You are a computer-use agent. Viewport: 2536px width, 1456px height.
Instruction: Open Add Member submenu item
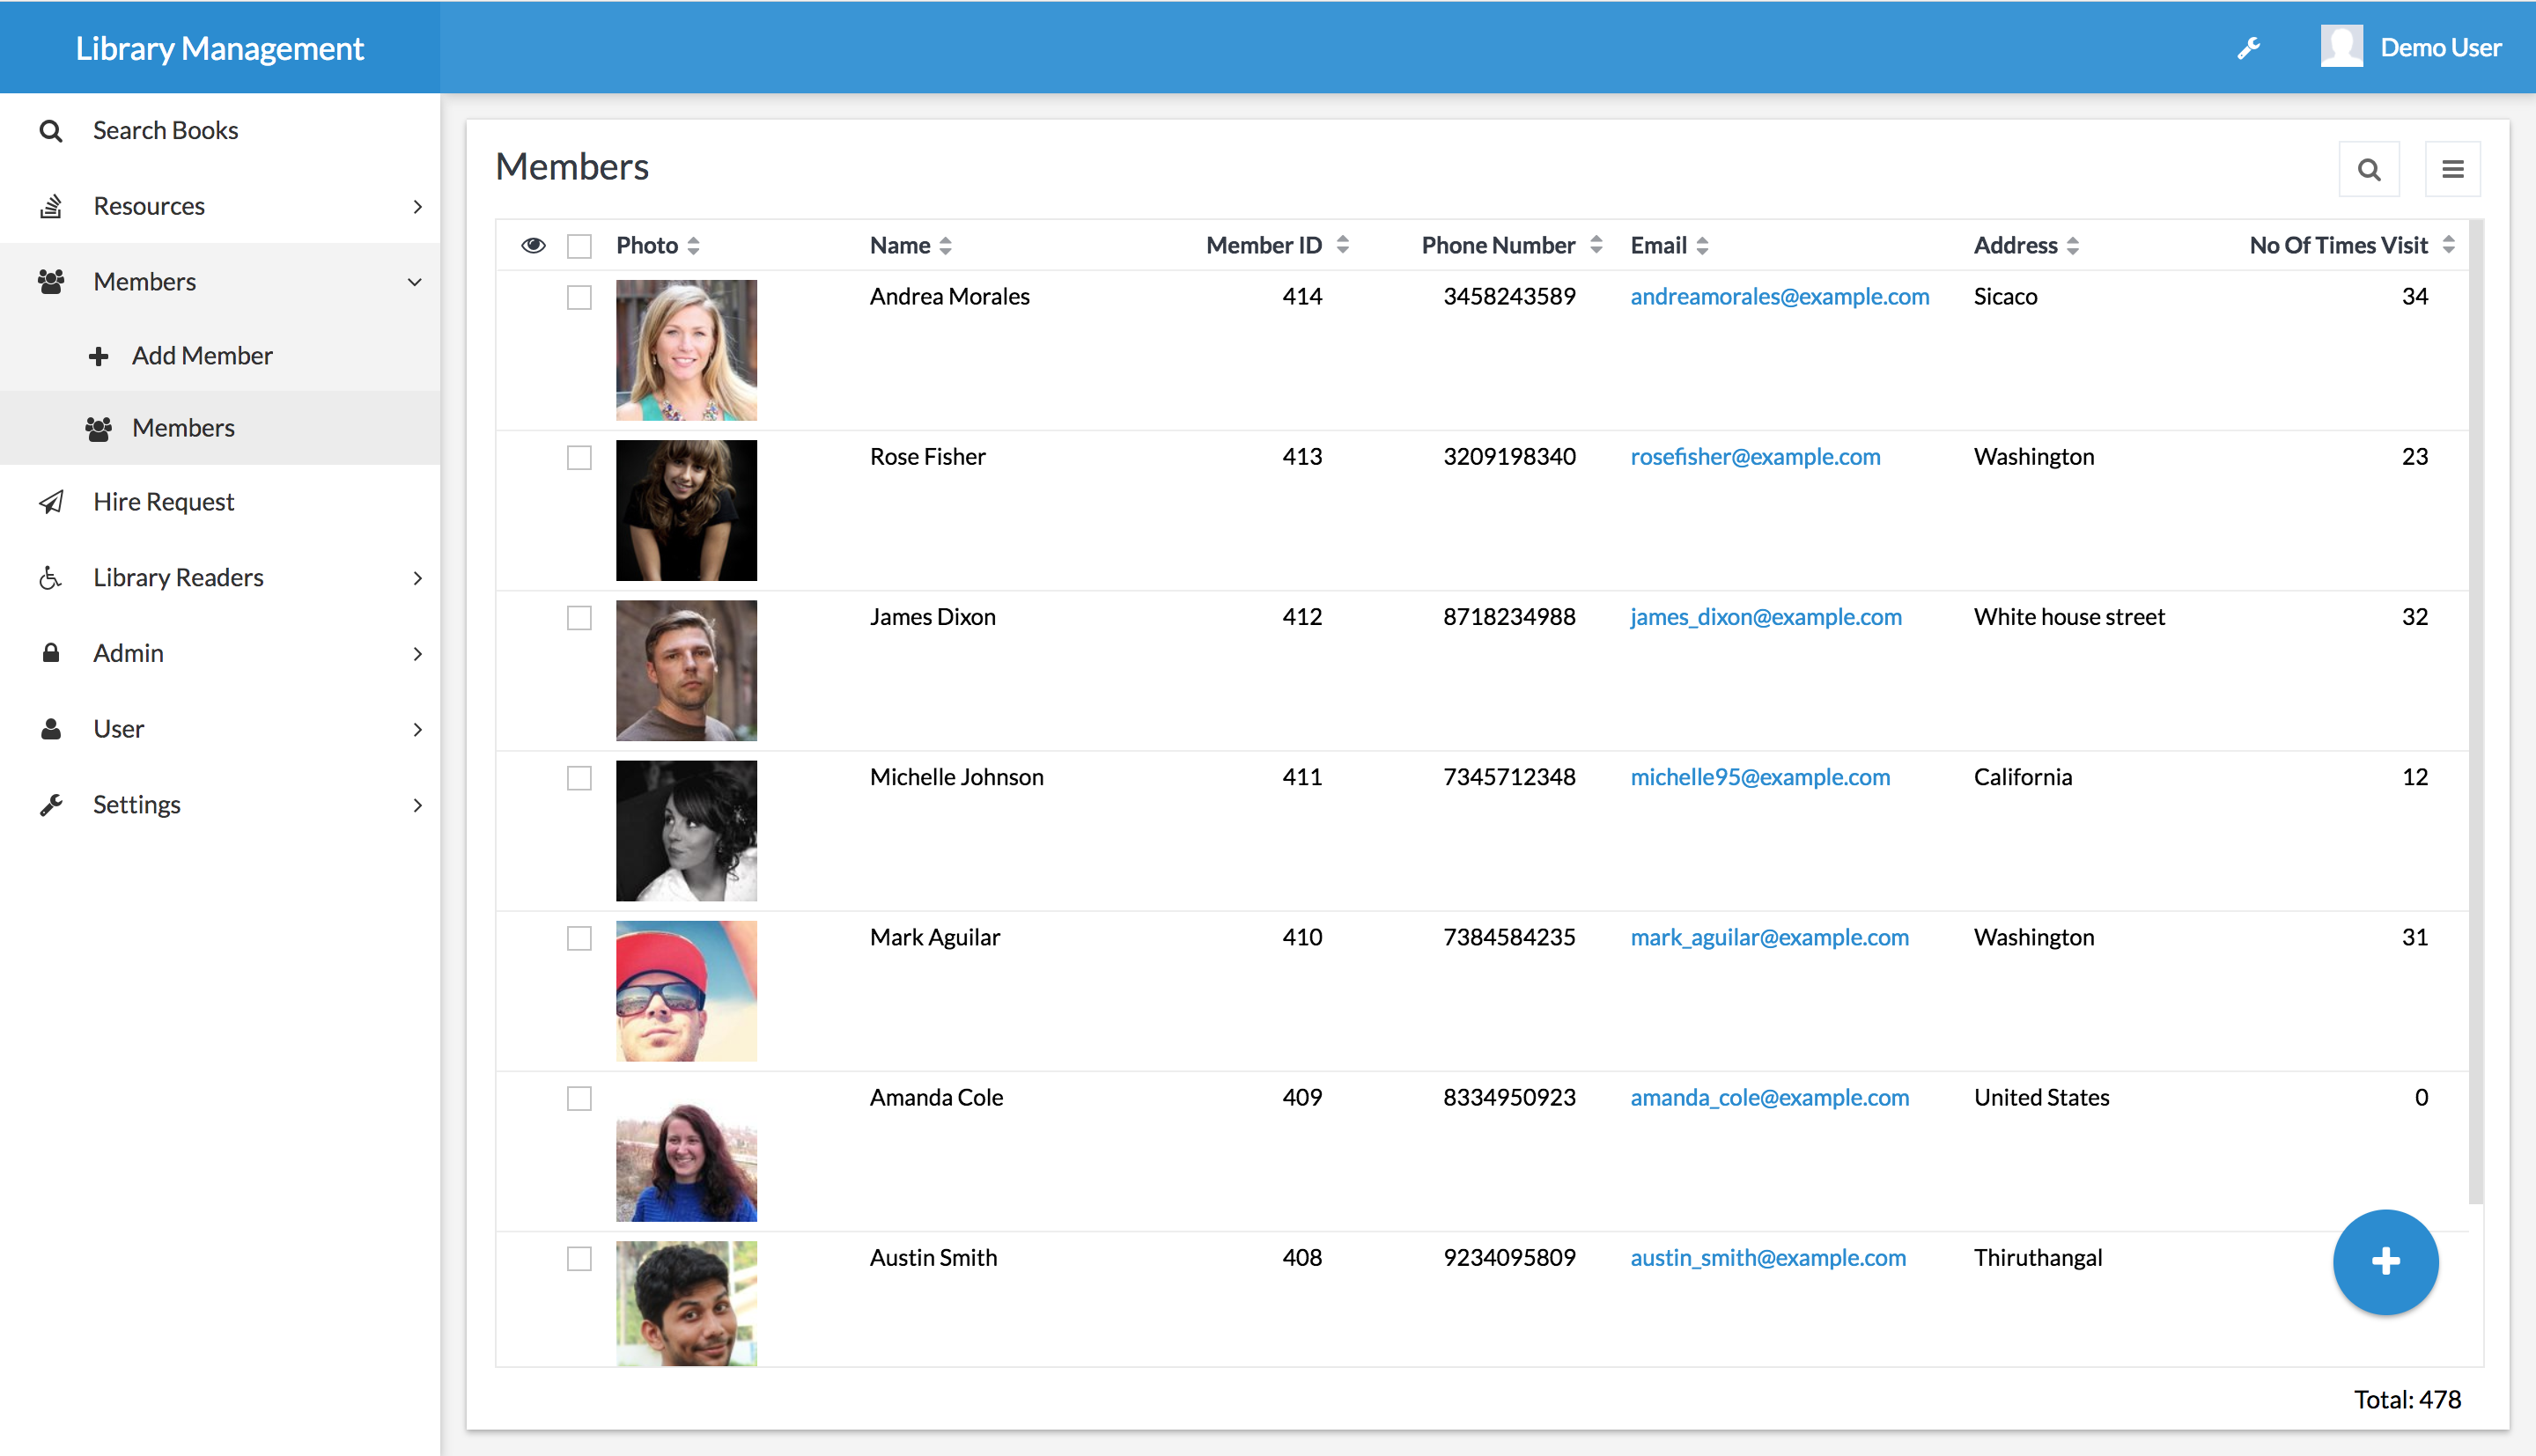point(201,356)
